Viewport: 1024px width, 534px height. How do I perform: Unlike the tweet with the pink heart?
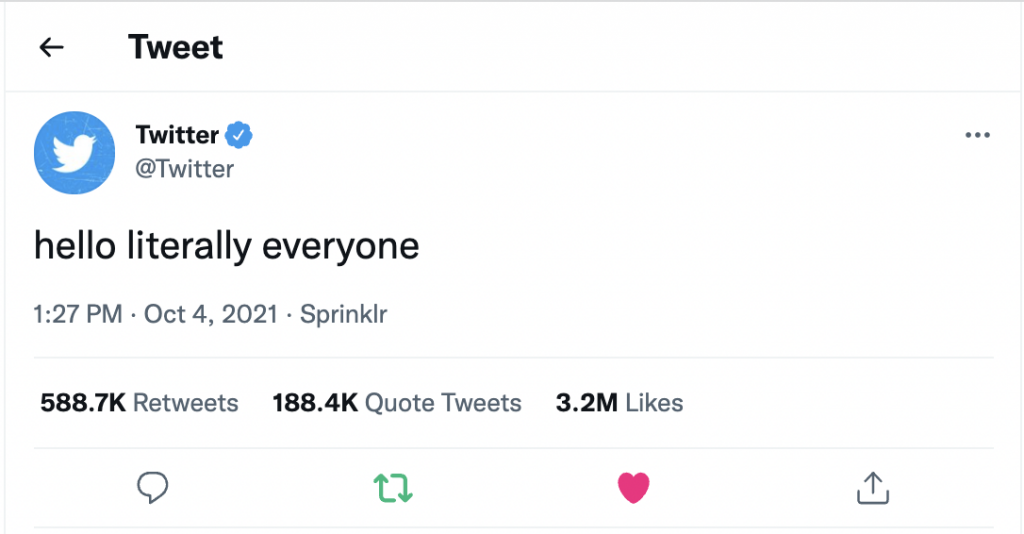click(634, 487)
